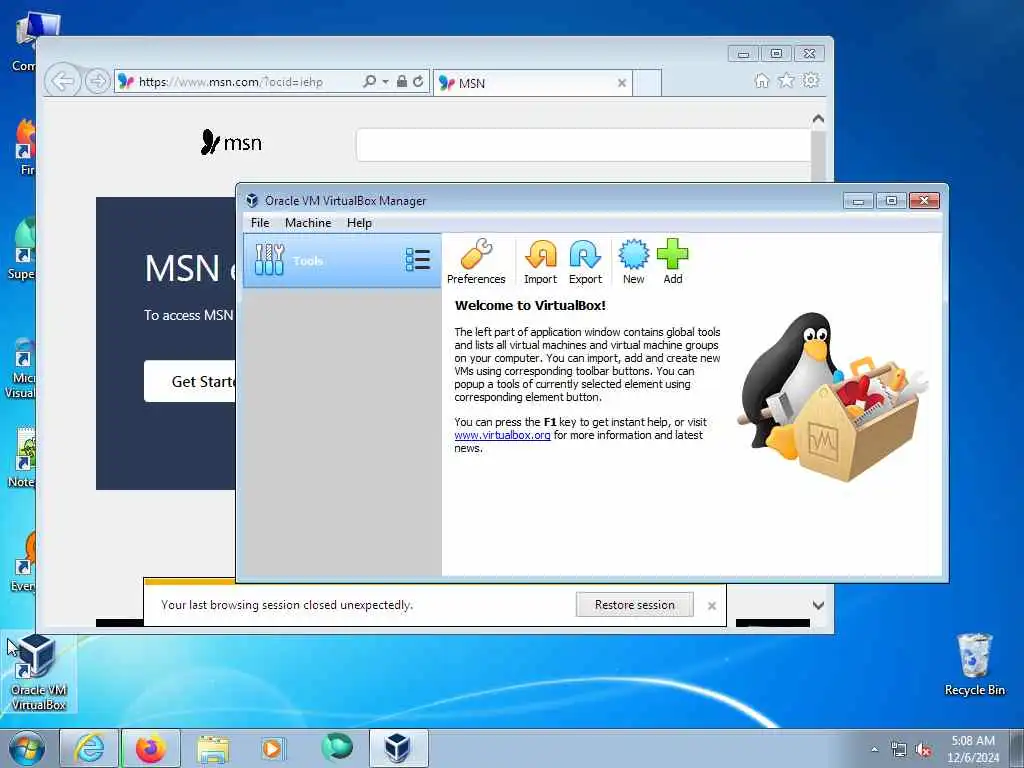
Task: Click Internet Explorer on the taskbar
Action: [89, 748]
